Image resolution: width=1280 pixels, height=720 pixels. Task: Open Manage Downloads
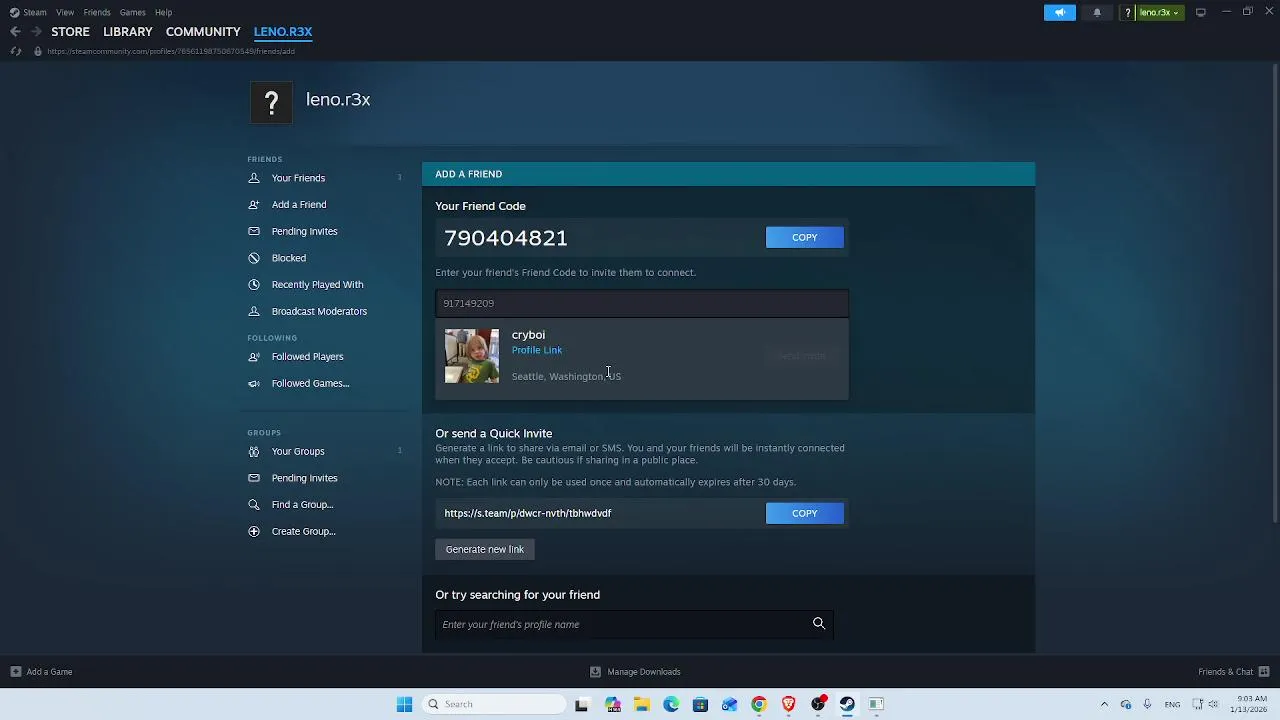(x=635, y=672)
